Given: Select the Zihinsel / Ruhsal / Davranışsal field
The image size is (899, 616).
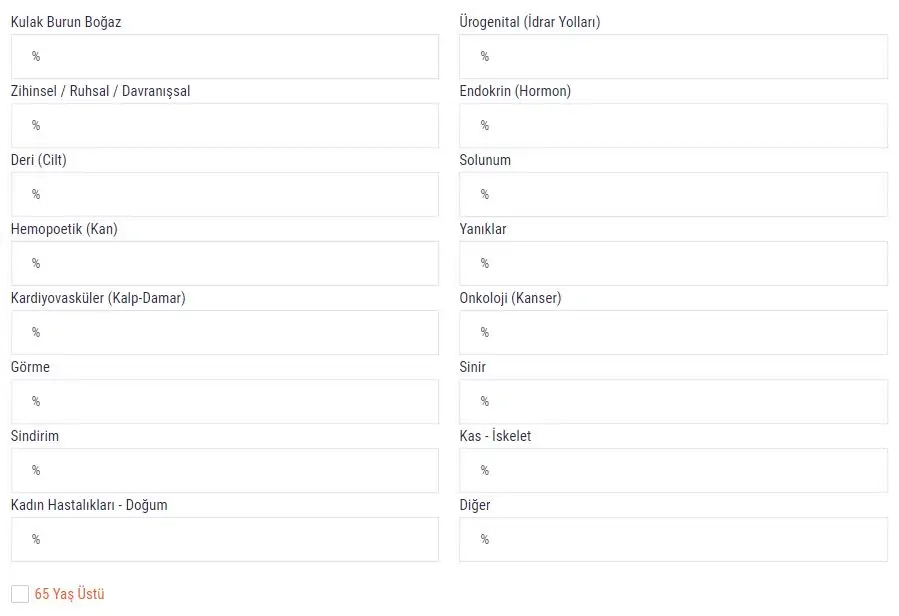Looking at the screenshot, I should click(224, 125).
